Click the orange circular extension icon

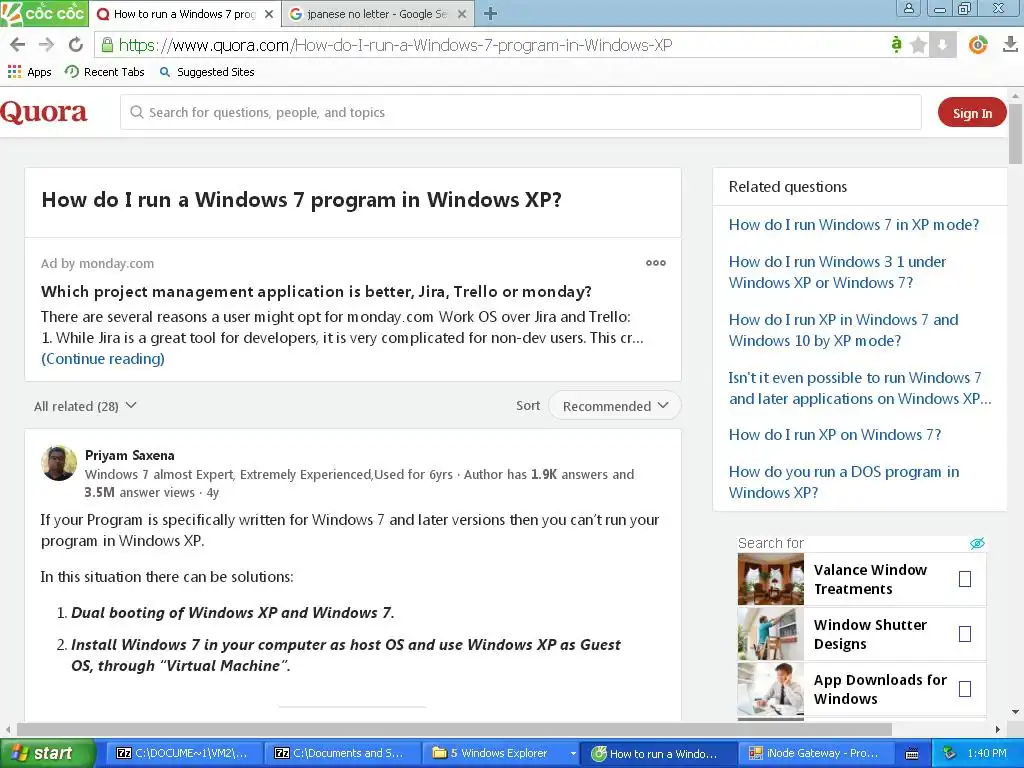pos(978,44)
